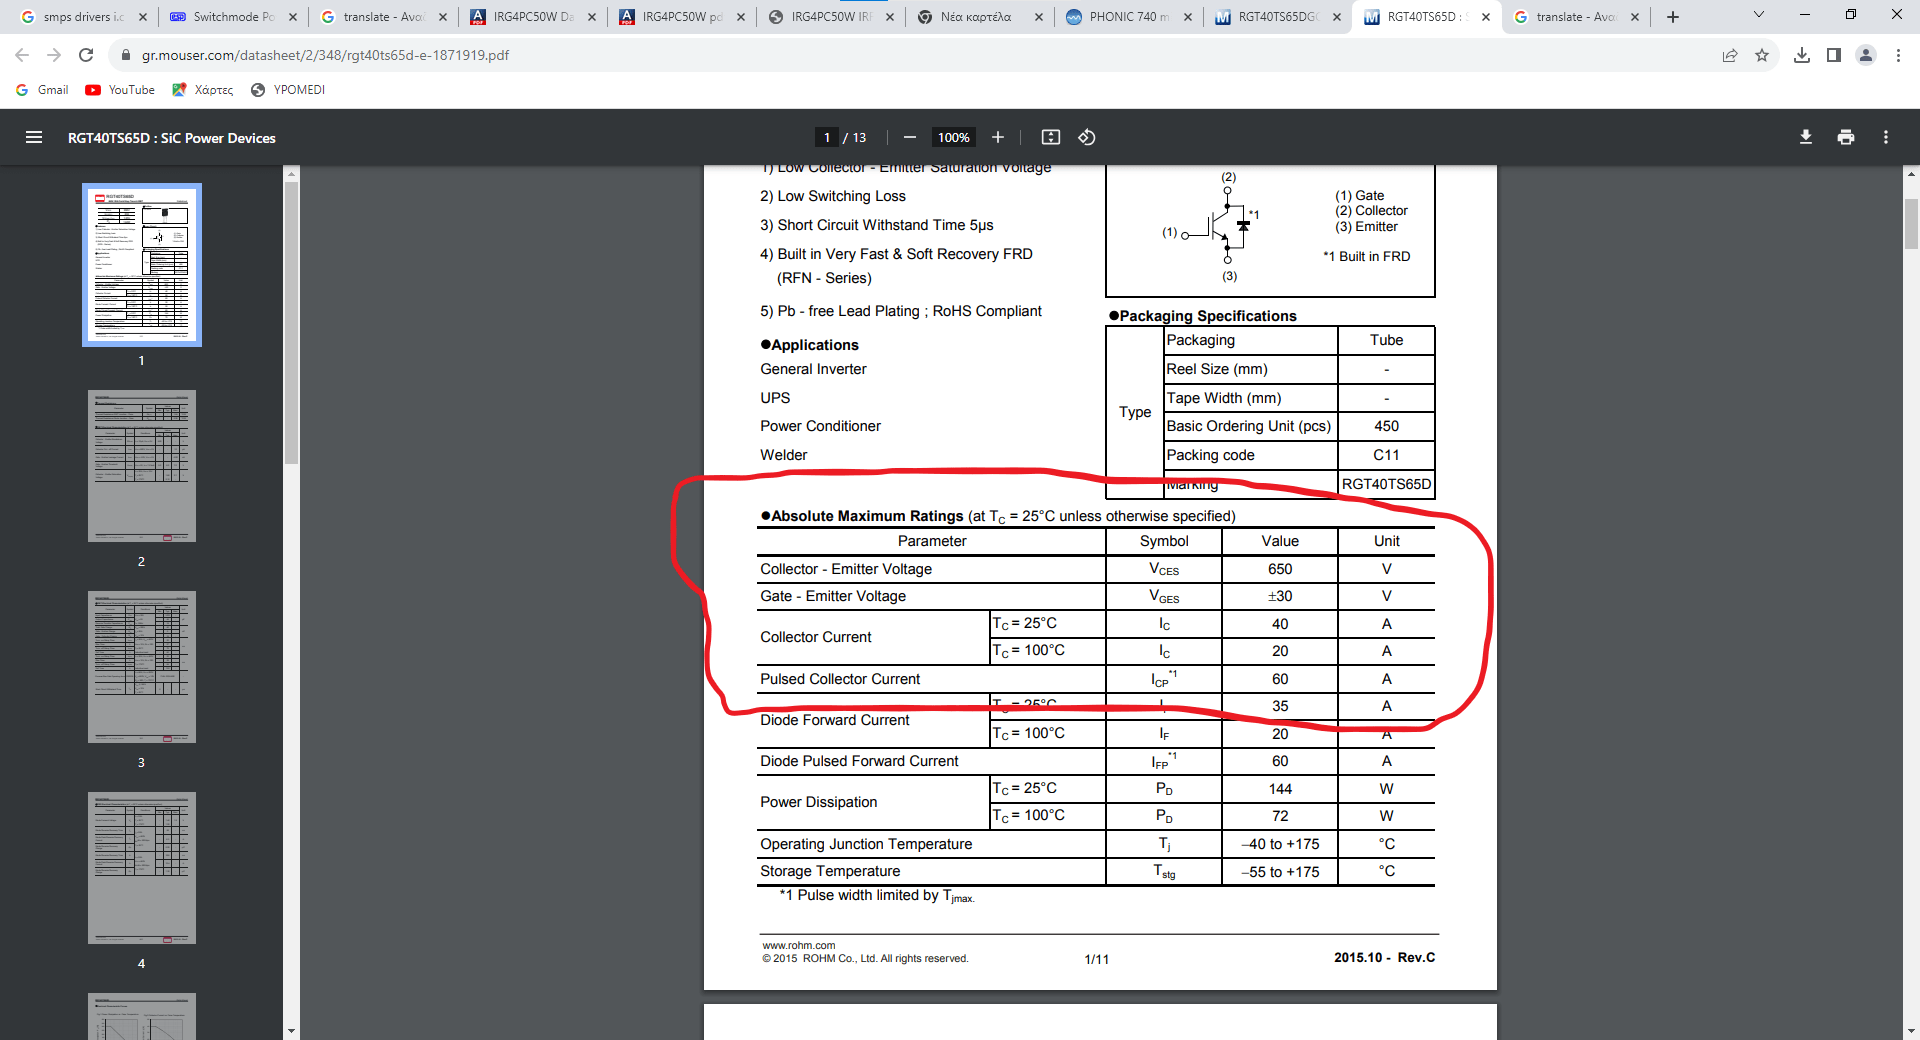Open YPOMEDI bookmark

(288, 90)
